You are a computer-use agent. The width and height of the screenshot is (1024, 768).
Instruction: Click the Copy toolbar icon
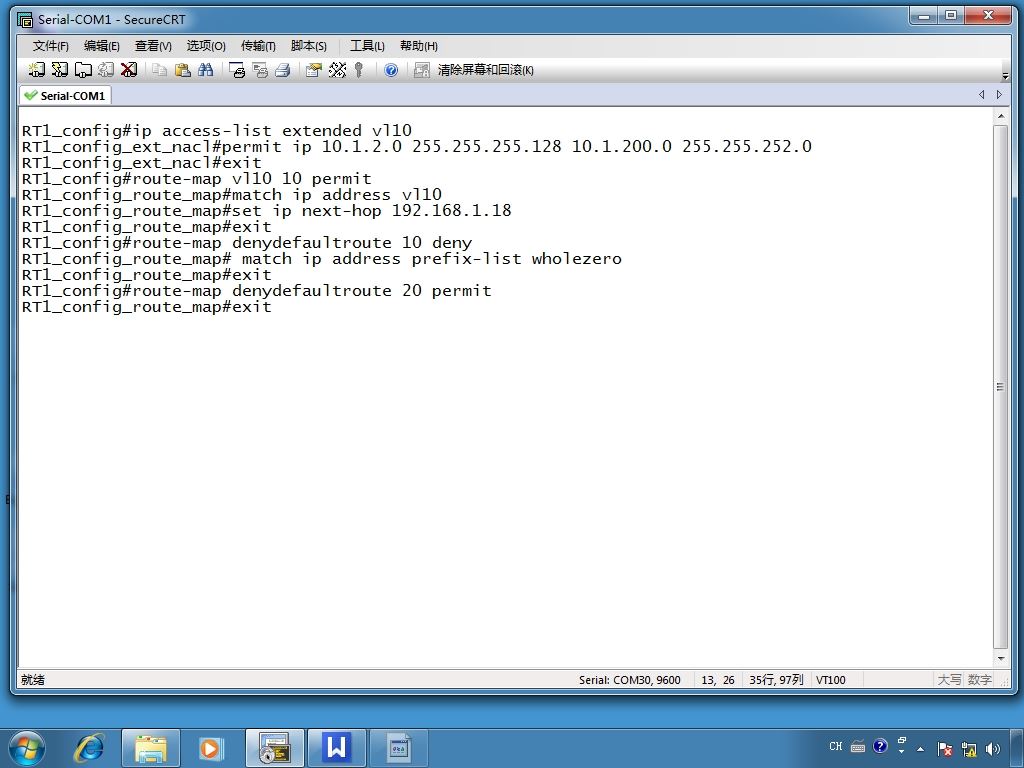coord(159,69)
